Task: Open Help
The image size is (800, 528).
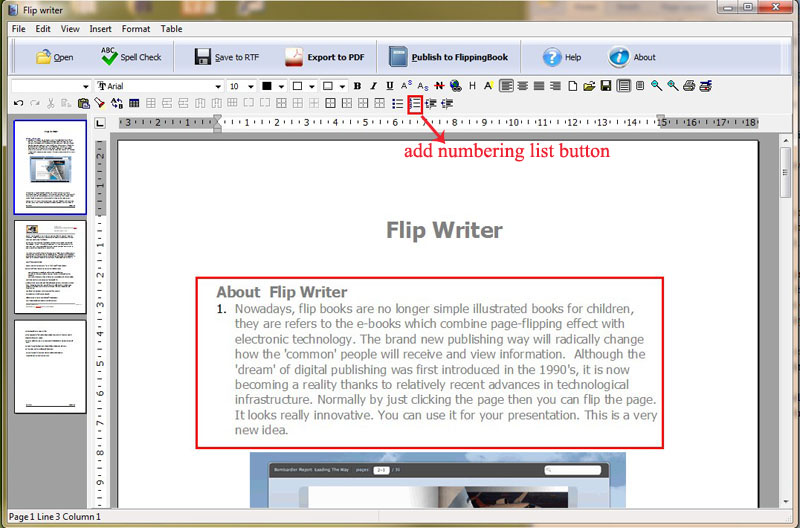Action: [x=562, y=57]
